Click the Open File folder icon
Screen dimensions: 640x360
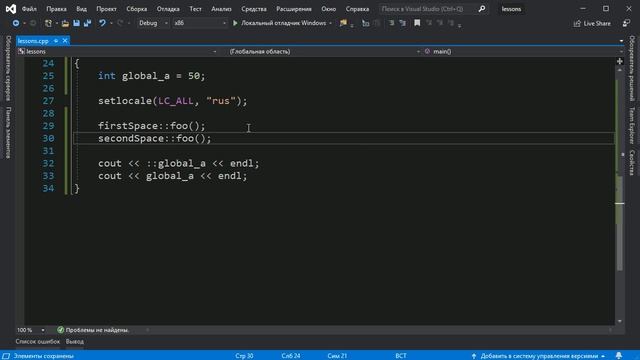point(65,23)
